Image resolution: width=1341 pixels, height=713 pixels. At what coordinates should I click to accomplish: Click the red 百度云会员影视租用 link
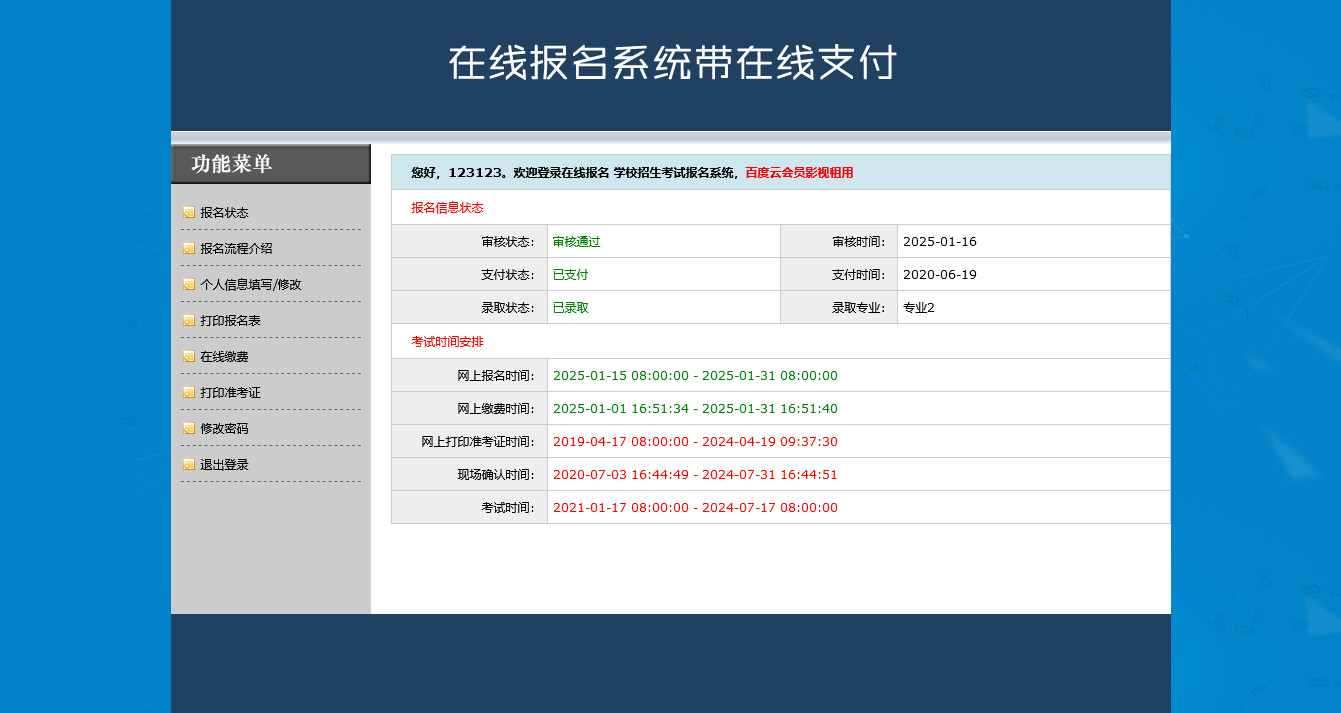coord(799,173)
